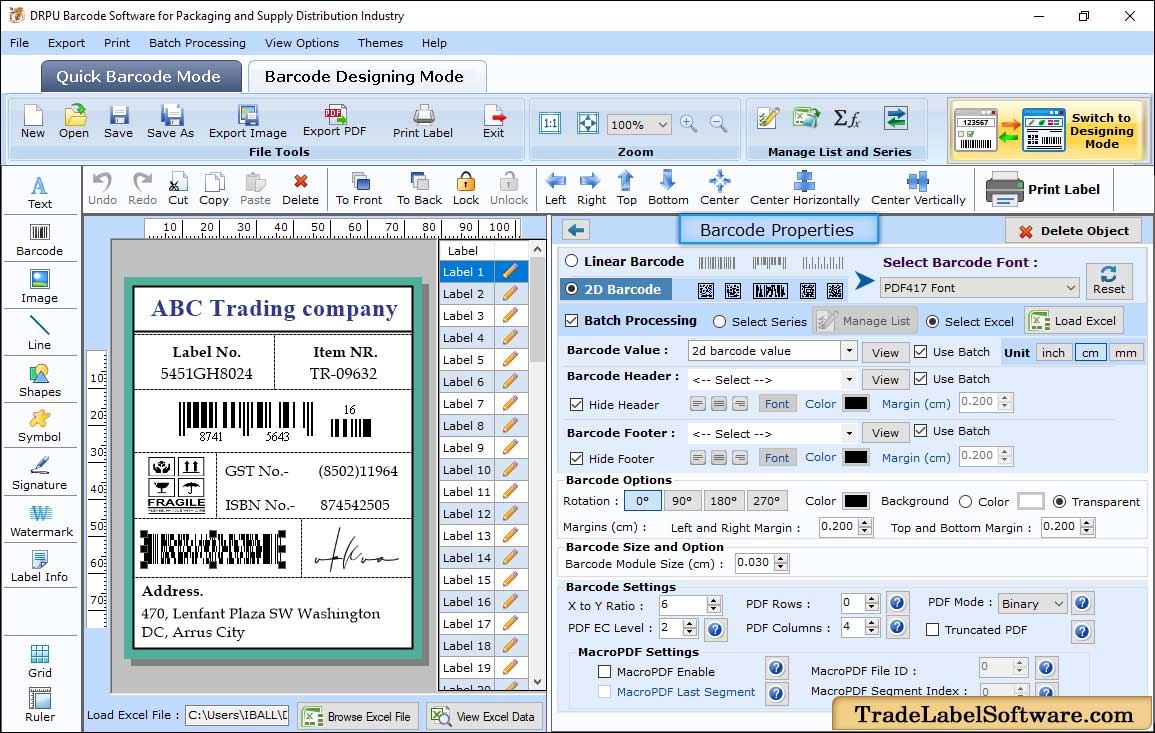Click the back arrow in Barcode Properties
Image resolution: width=1155 pixels, height=733 pixels.
point(576,231)
